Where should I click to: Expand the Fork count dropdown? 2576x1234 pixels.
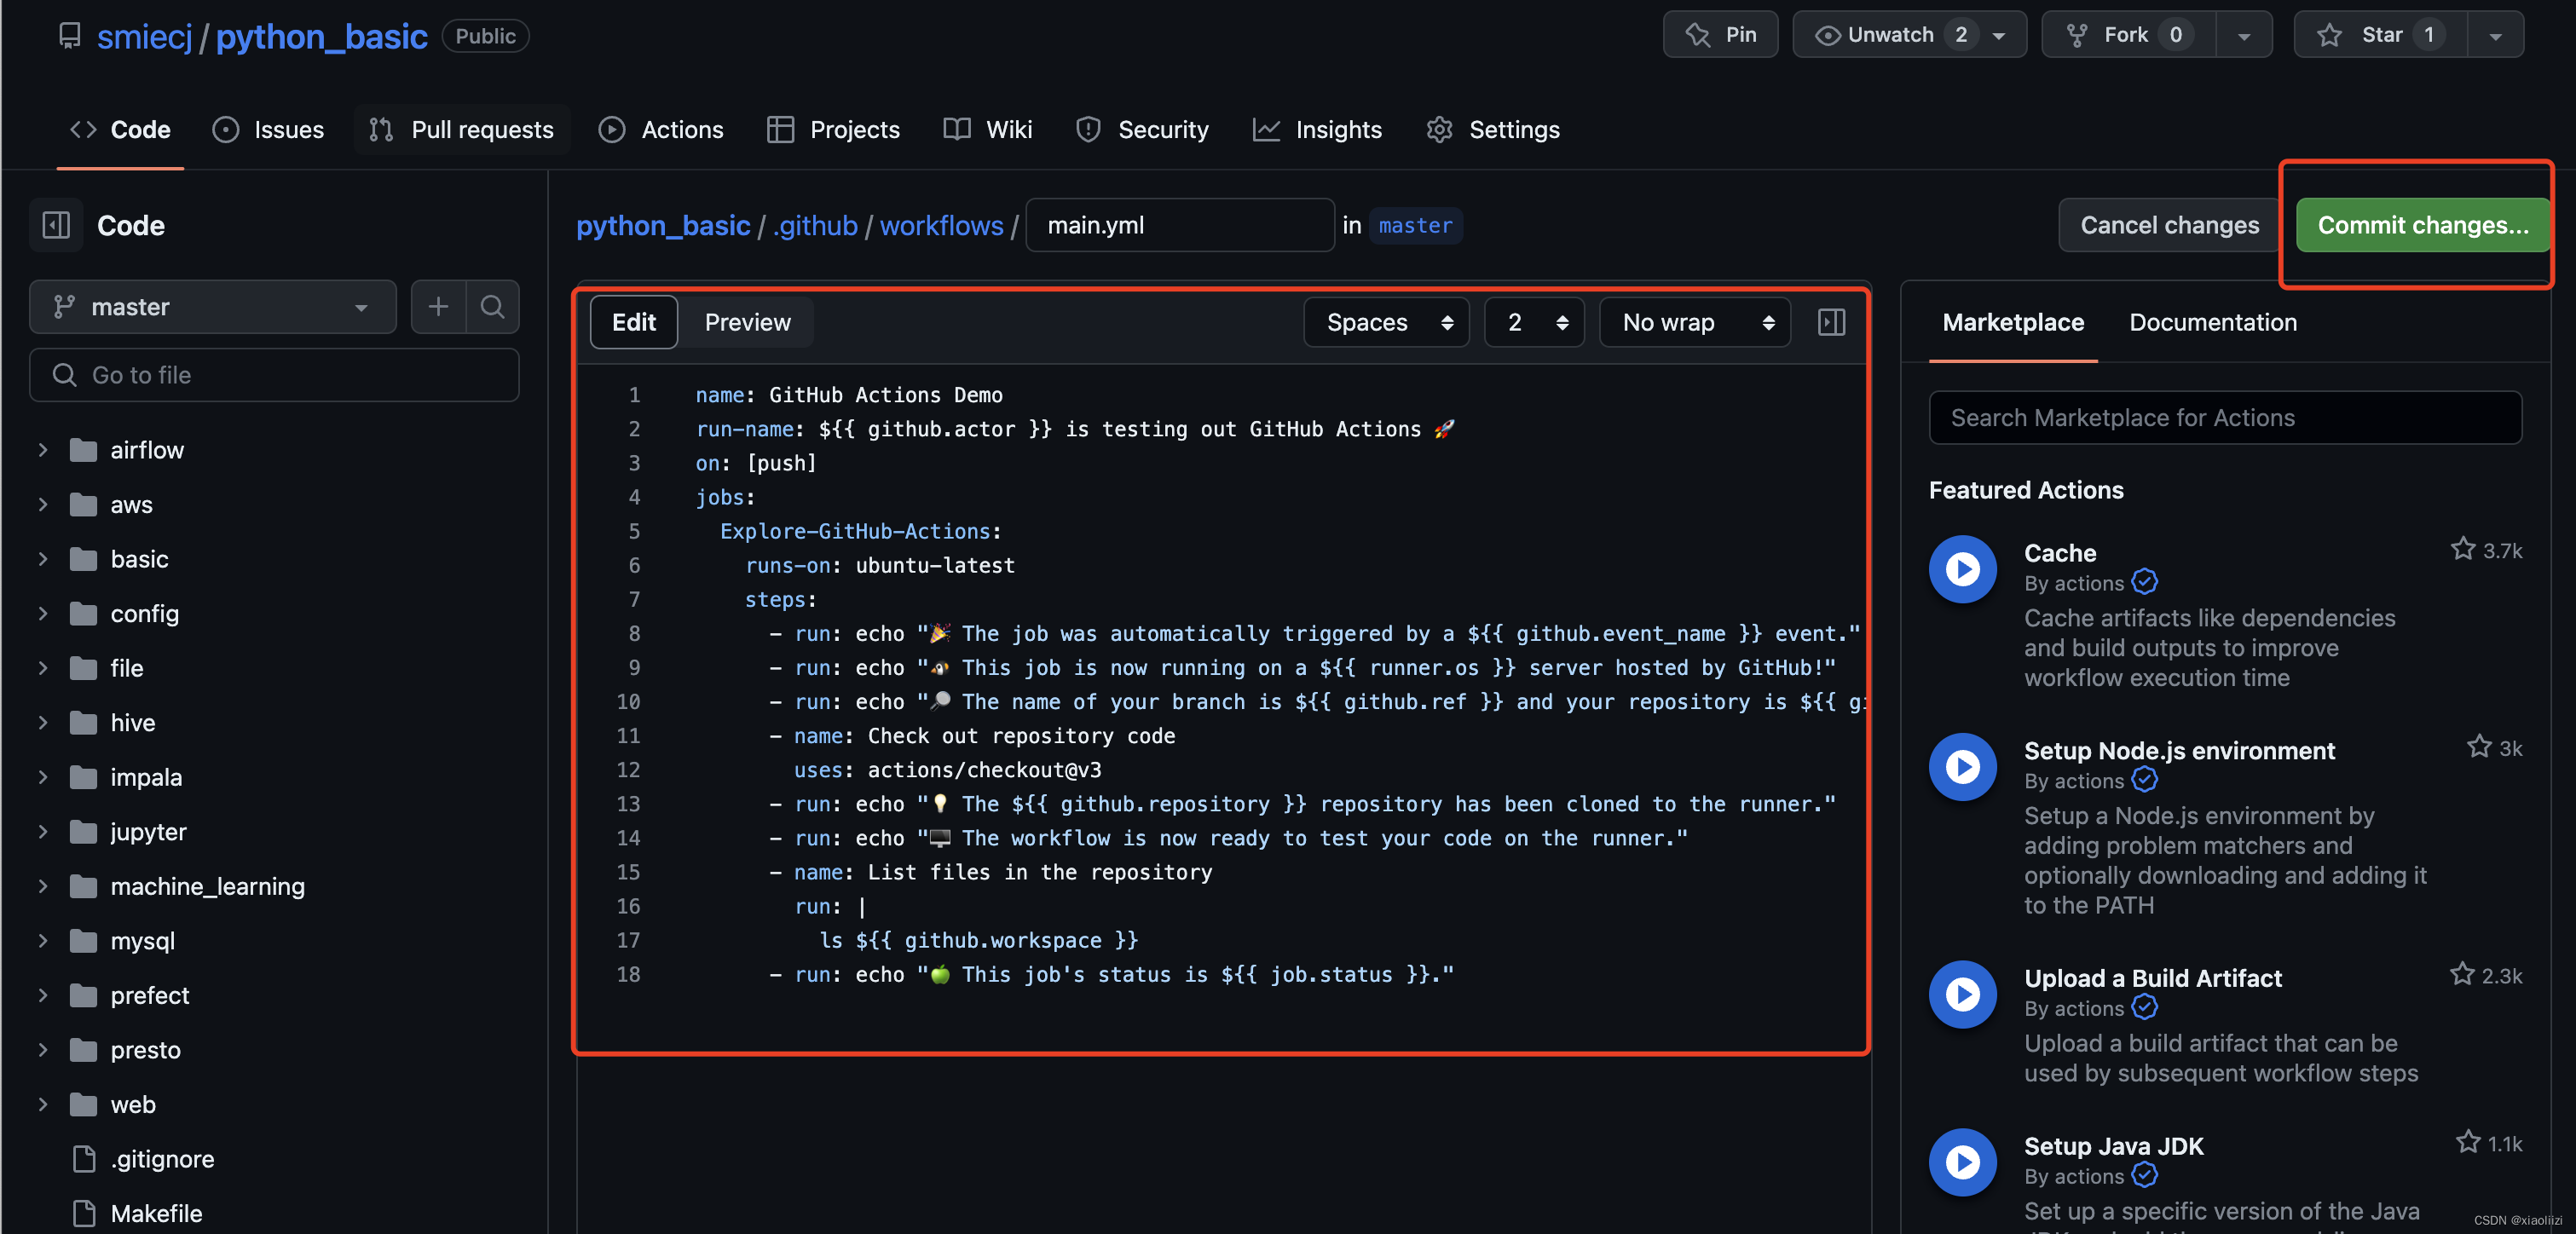click(2241, 33)
